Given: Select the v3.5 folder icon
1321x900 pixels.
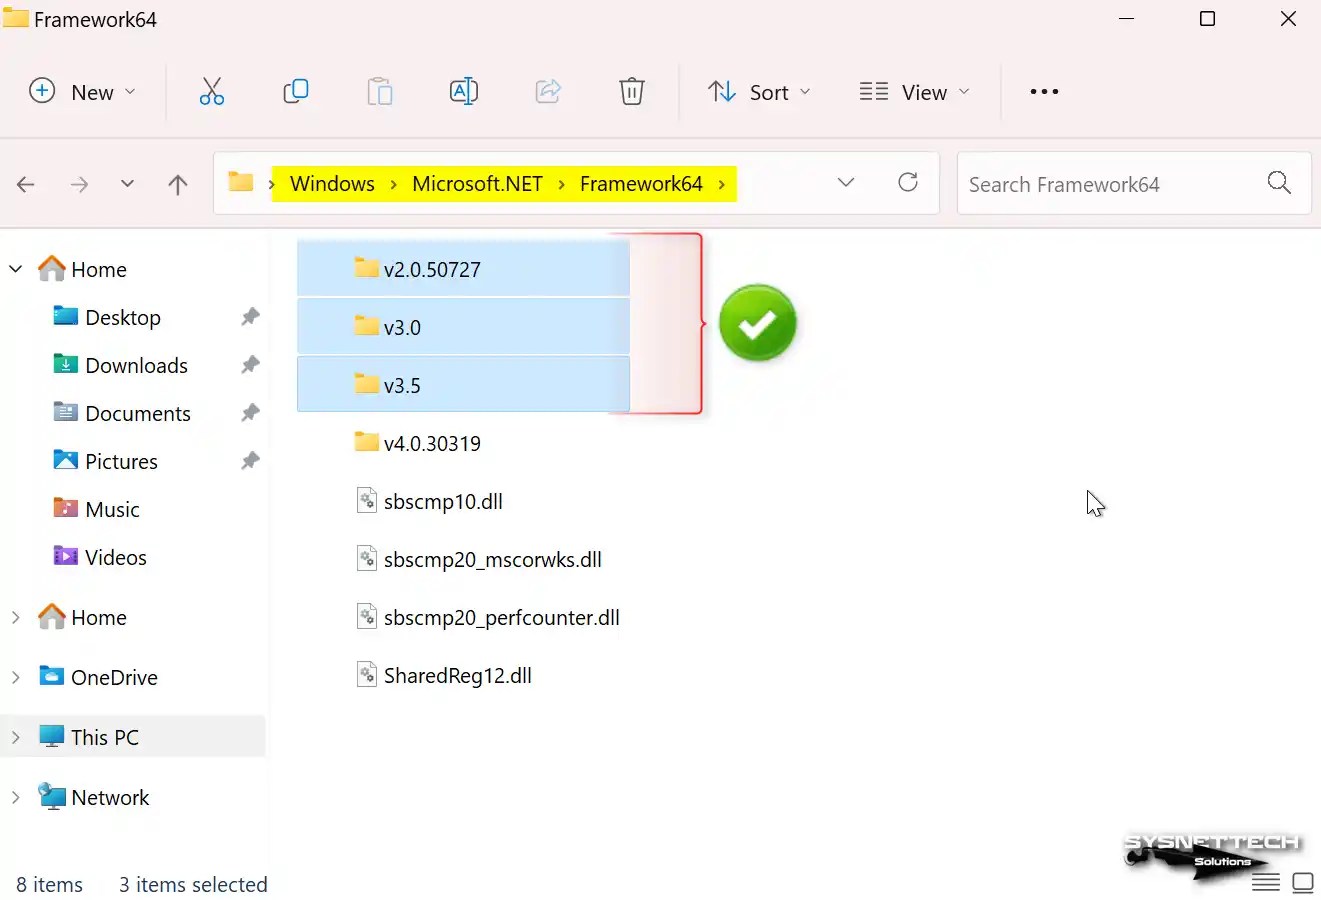Looking at the screenshot, I should [x=367, y=384].
